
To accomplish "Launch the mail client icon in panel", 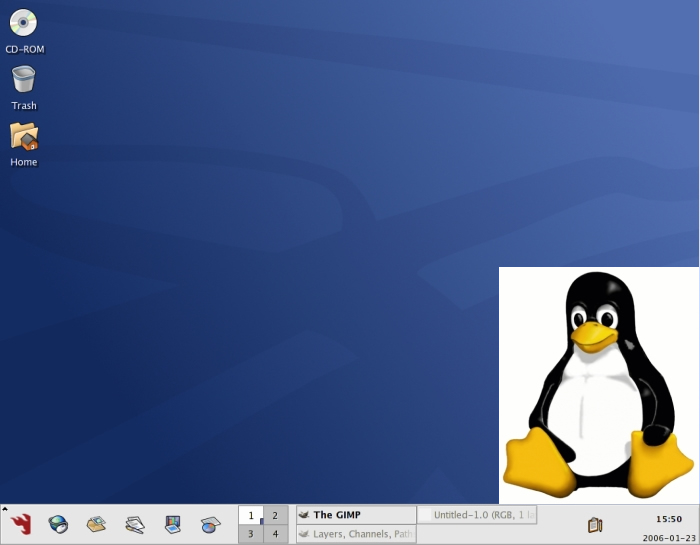I will click(96, 524).
